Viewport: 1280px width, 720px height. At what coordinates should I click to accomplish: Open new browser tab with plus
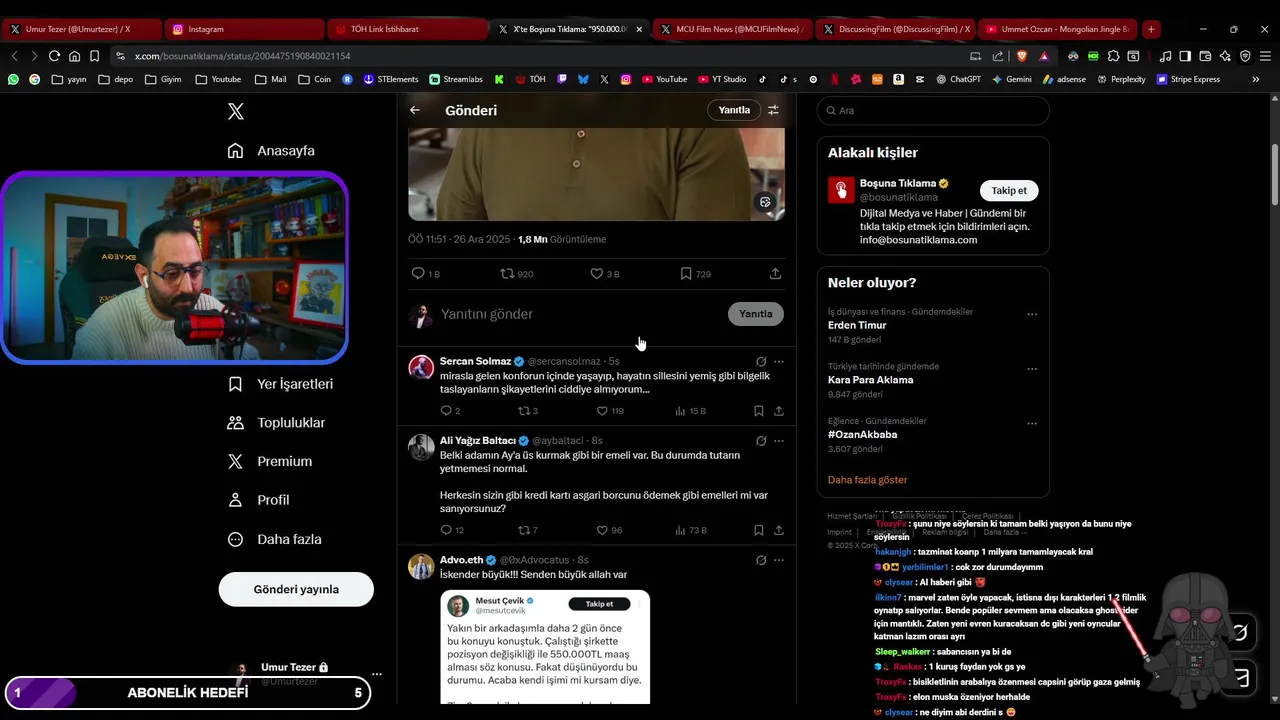(1151, 29)
